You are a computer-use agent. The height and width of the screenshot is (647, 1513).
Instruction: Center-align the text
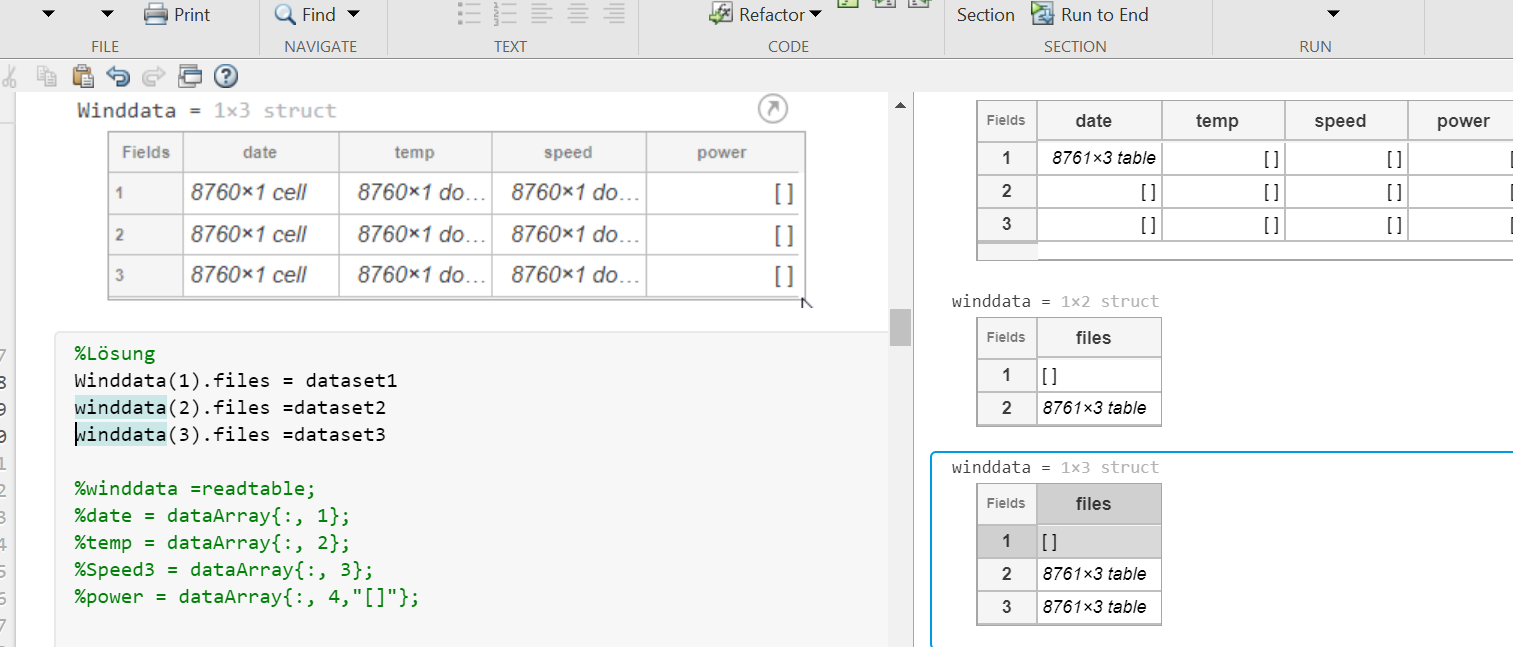tap(578, 13)
